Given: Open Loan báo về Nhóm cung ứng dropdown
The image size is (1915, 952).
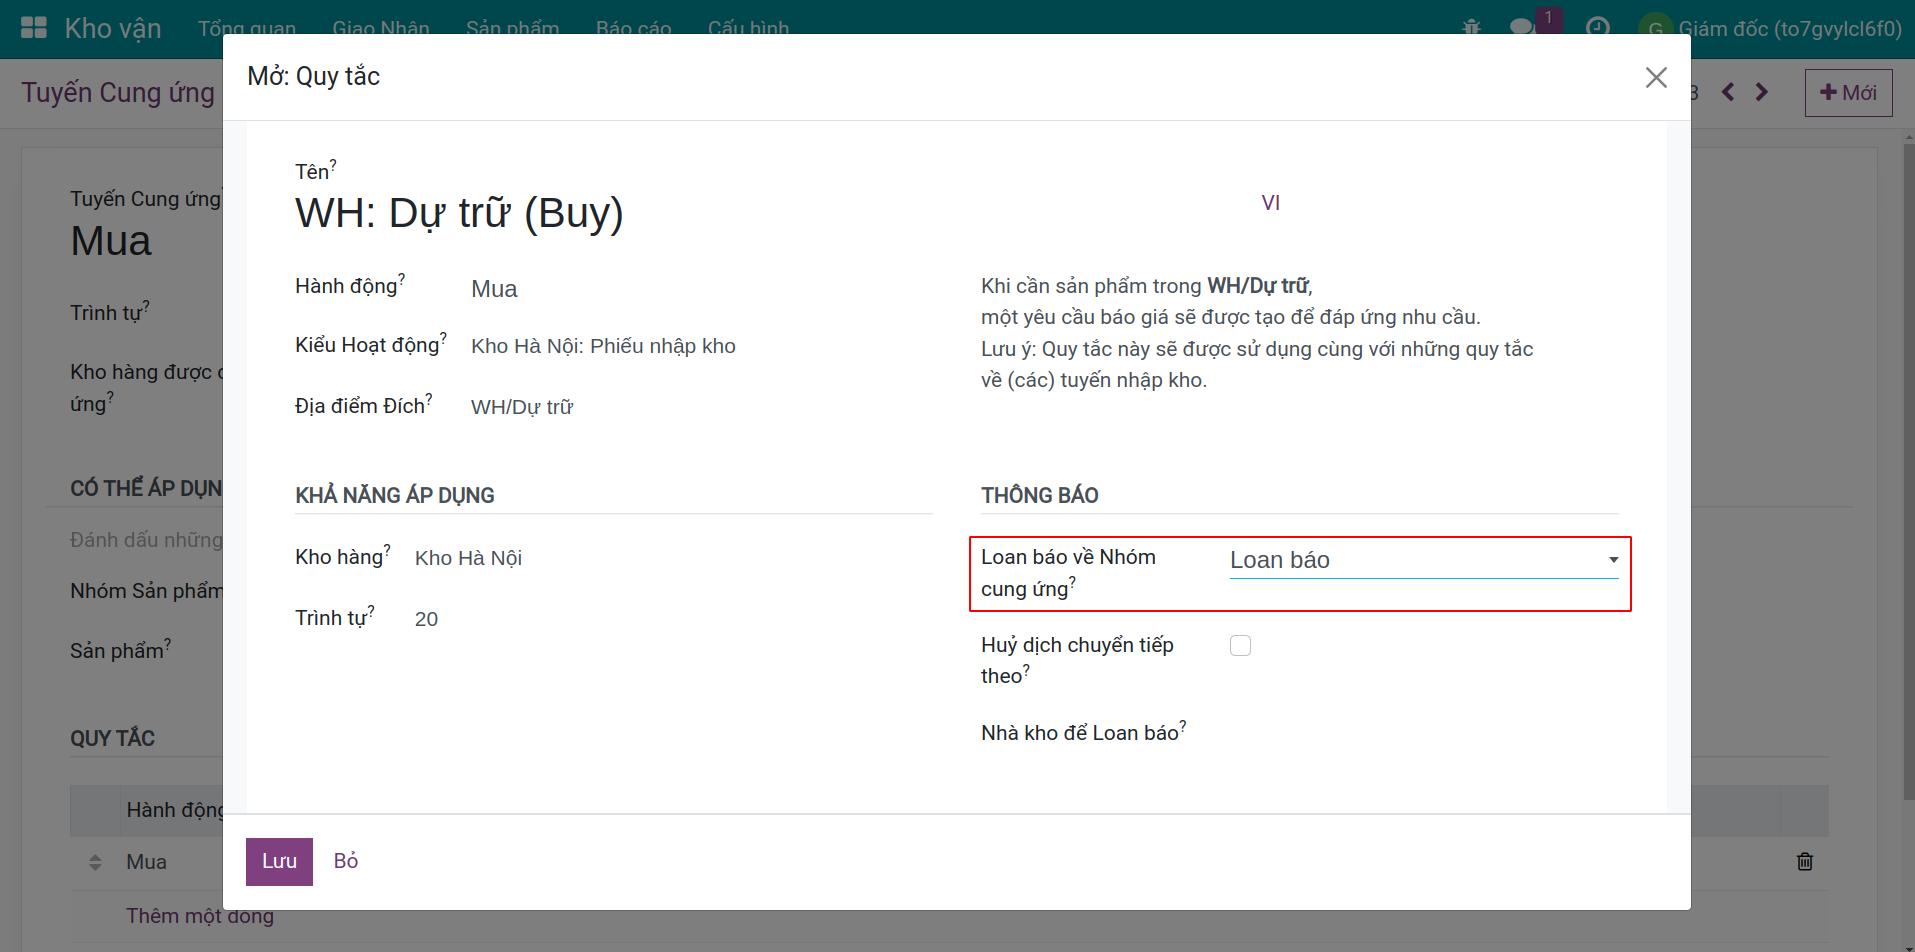Looking at the screenshot, I should 1424,560.
